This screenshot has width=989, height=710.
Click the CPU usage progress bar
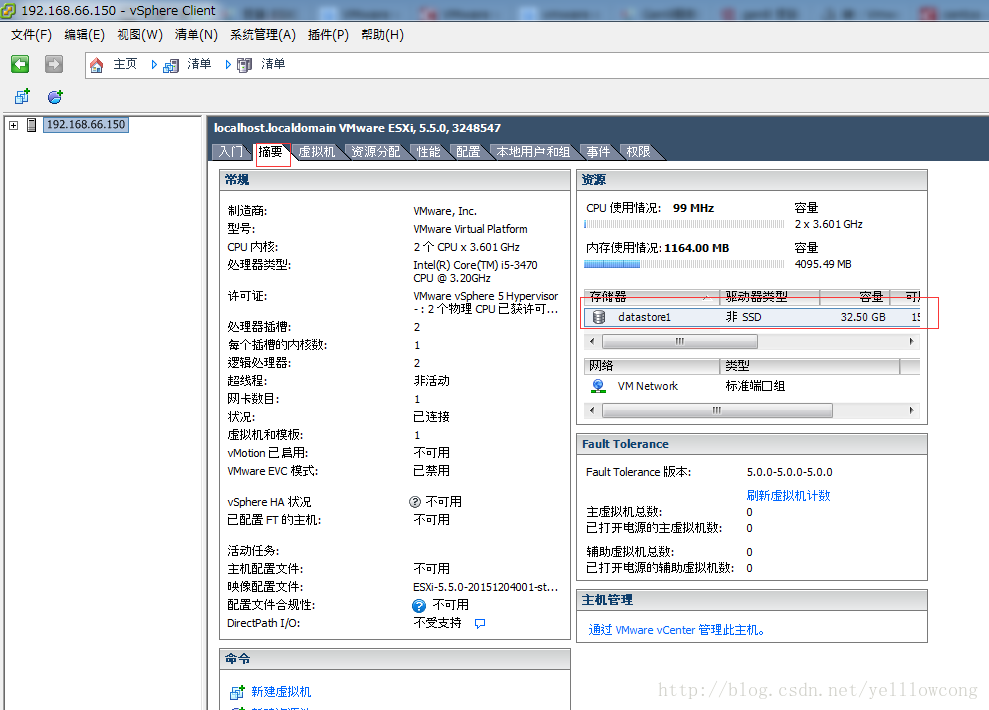point(684,224)
